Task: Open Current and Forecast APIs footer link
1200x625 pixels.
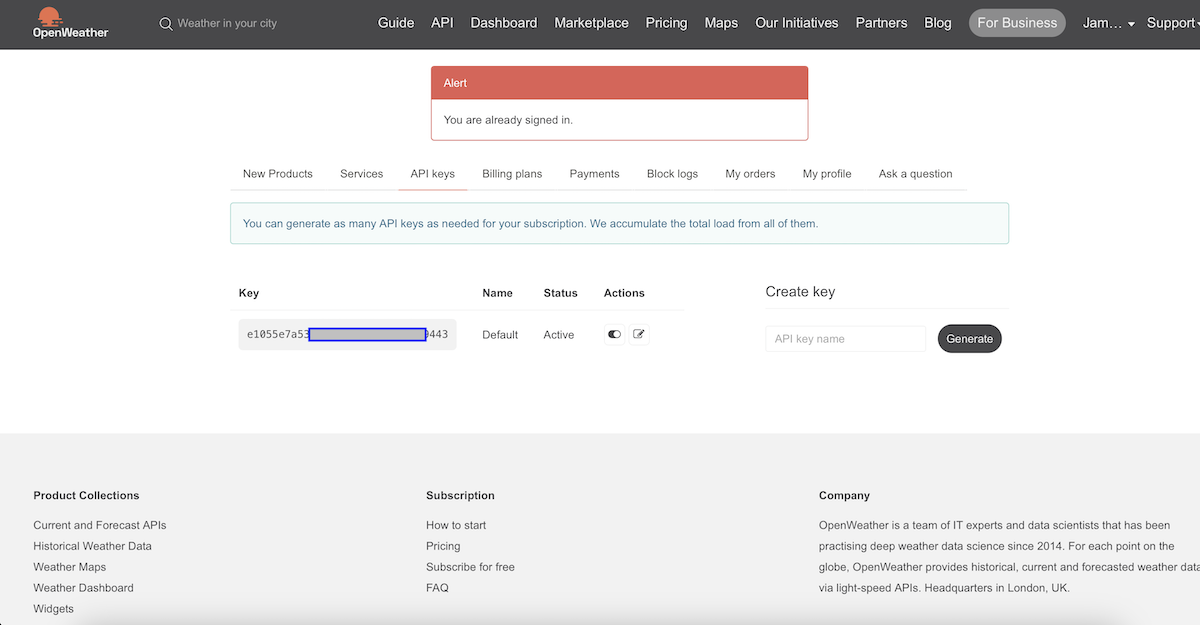Action: [100, 525]
